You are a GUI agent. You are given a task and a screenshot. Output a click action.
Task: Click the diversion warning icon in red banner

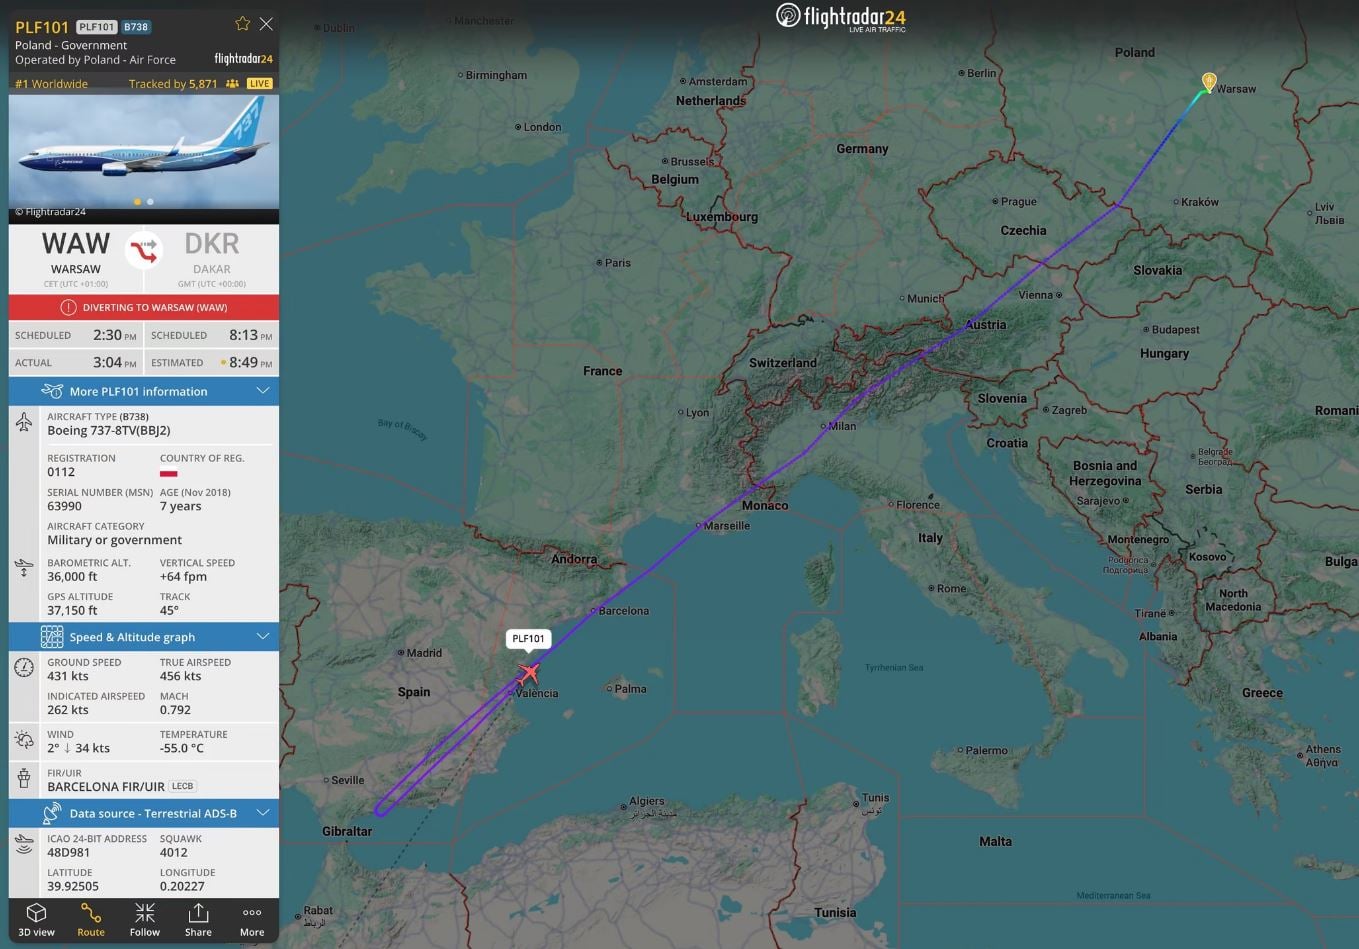(x=68, y=307)
